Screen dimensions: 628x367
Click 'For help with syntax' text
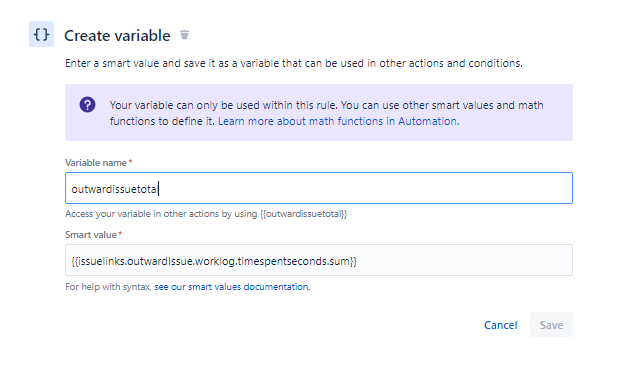pos(108,287)
